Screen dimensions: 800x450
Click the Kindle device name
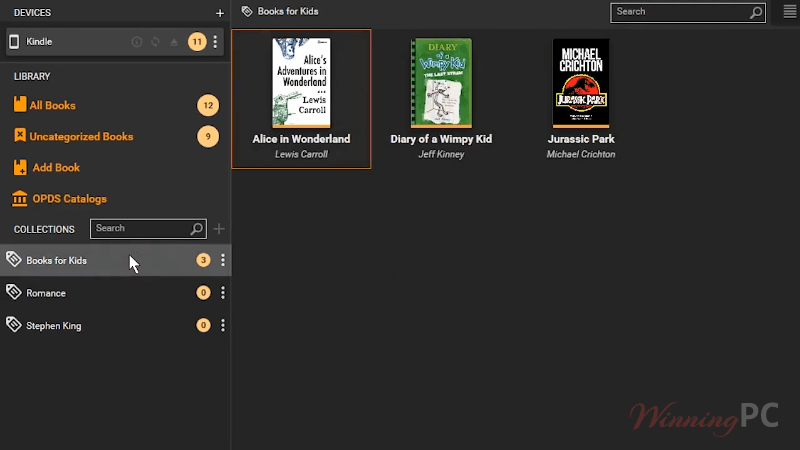click(x=39, y=42)
